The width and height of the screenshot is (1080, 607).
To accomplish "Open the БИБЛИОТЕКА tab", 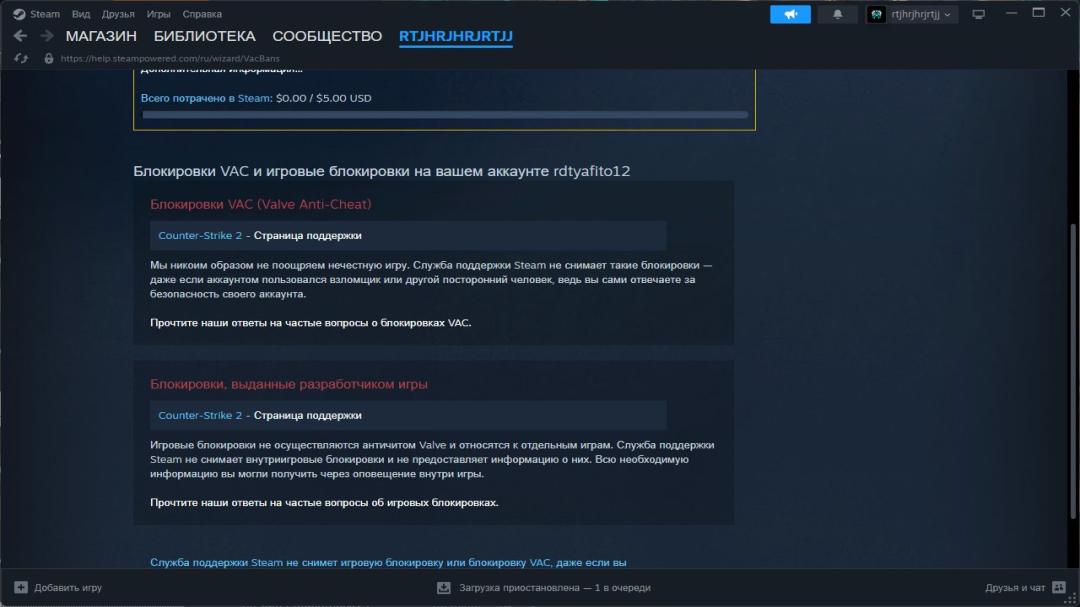I will (205, 36).
